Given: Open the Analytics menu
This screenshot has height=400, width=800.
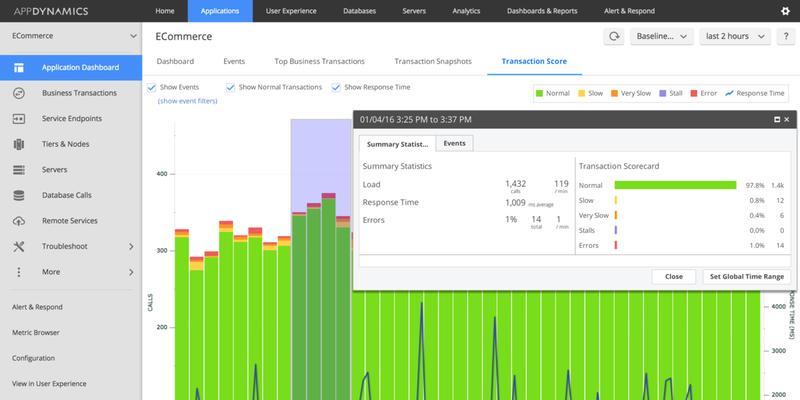Looking at the screenshot, I should click(x=466, y=11).
